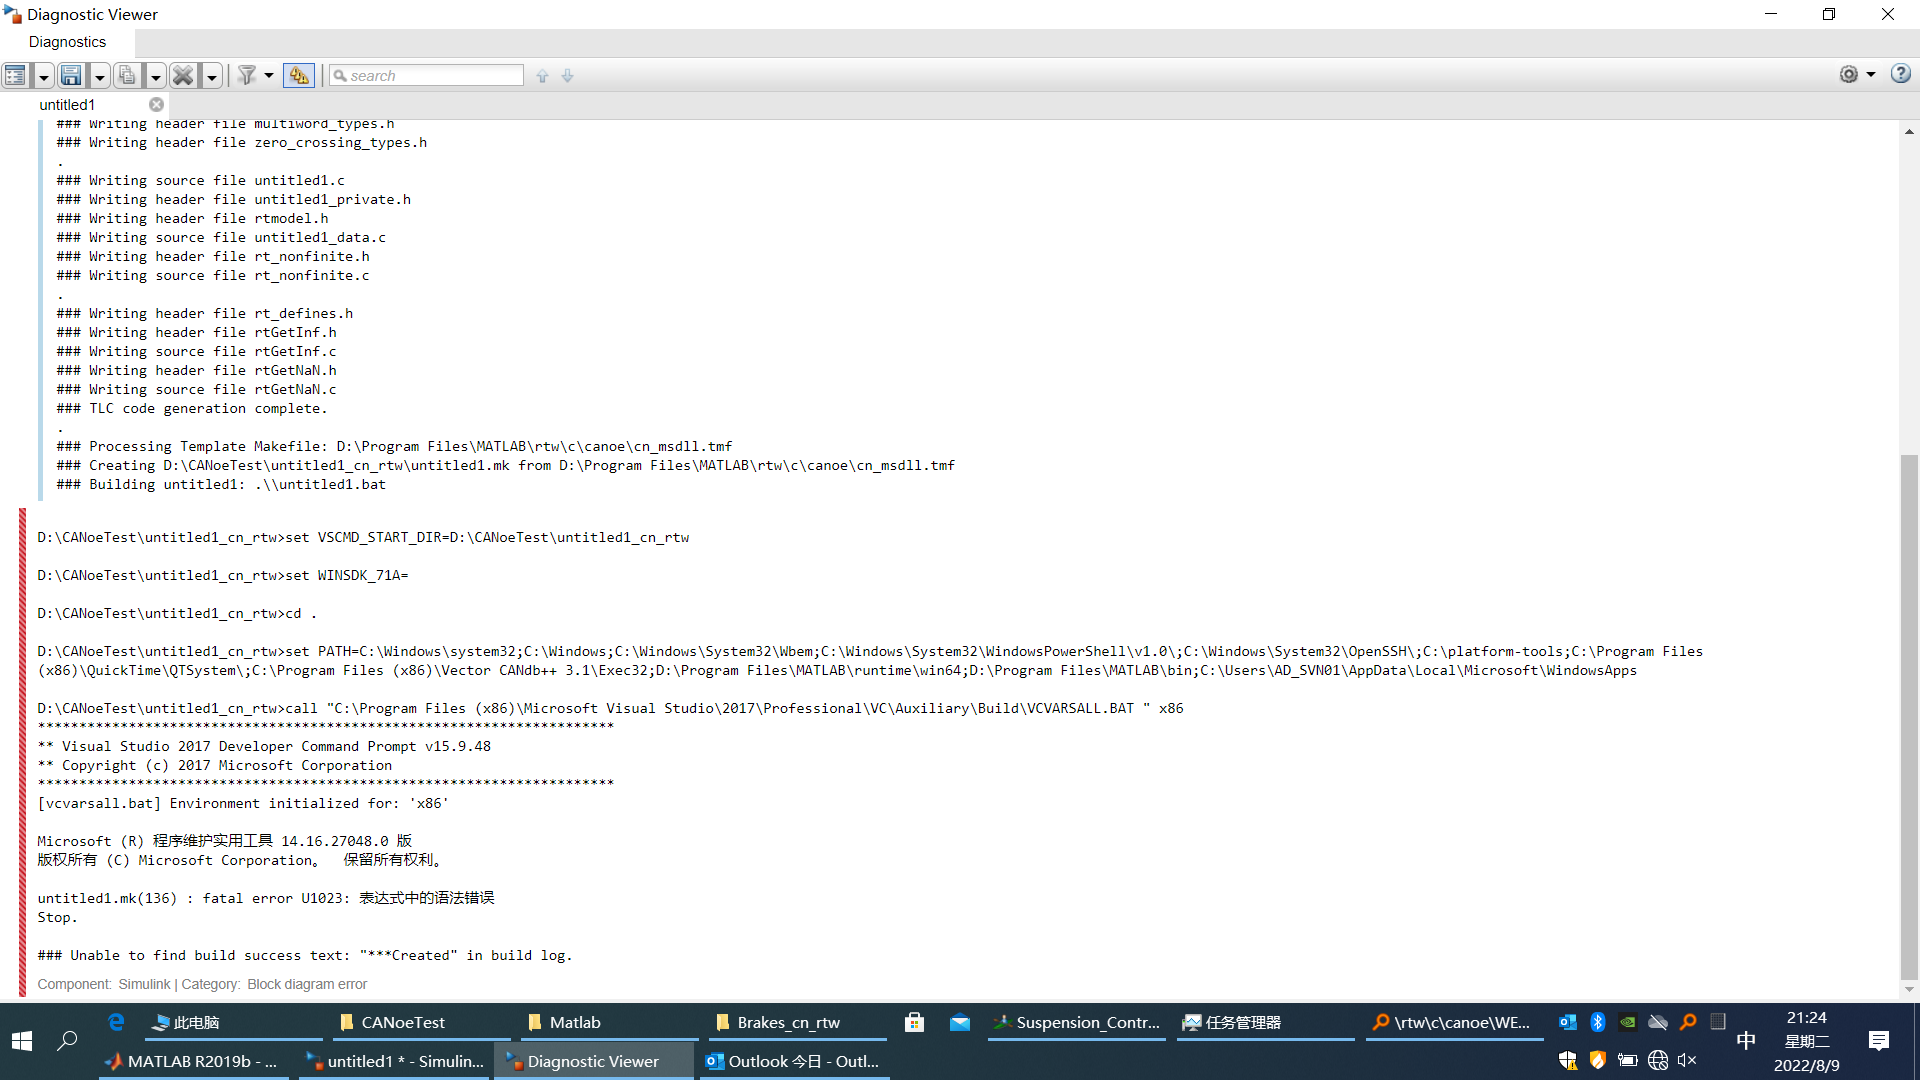Select the search field in Diagnostic Viewer
Image resolution: width=1920 pixels, height=1080 pixels.
pyautogui.click(x=427, y=74)
